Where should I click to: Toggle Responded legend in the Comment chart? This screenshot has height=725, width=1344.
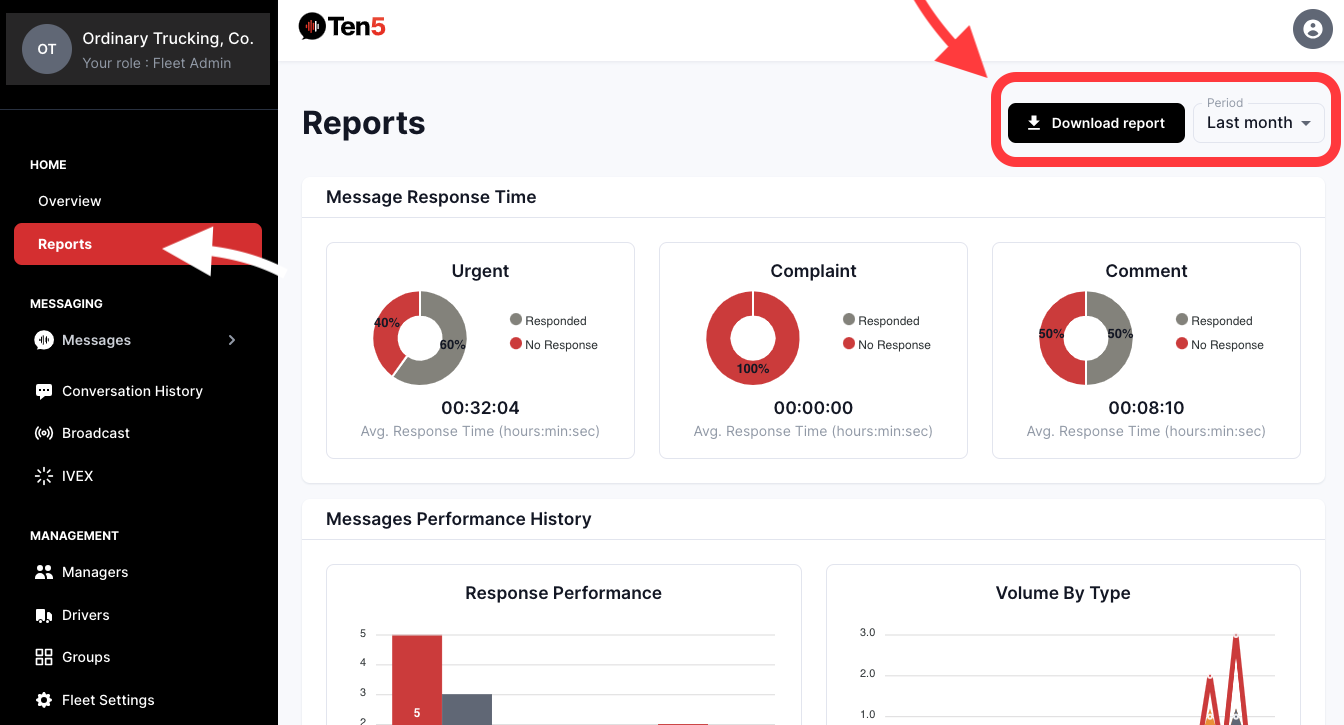pos(1214,320)
